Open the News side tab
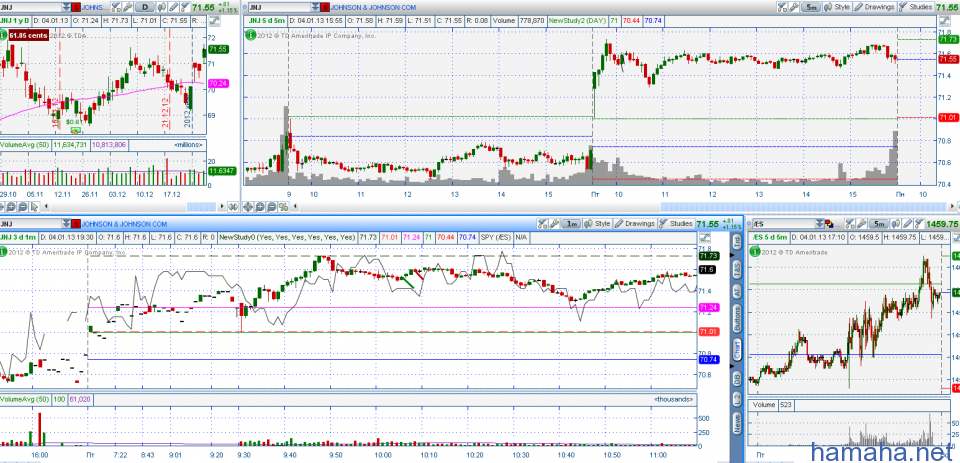The height and width of the screenshot is (463, 960). (737, 424)
